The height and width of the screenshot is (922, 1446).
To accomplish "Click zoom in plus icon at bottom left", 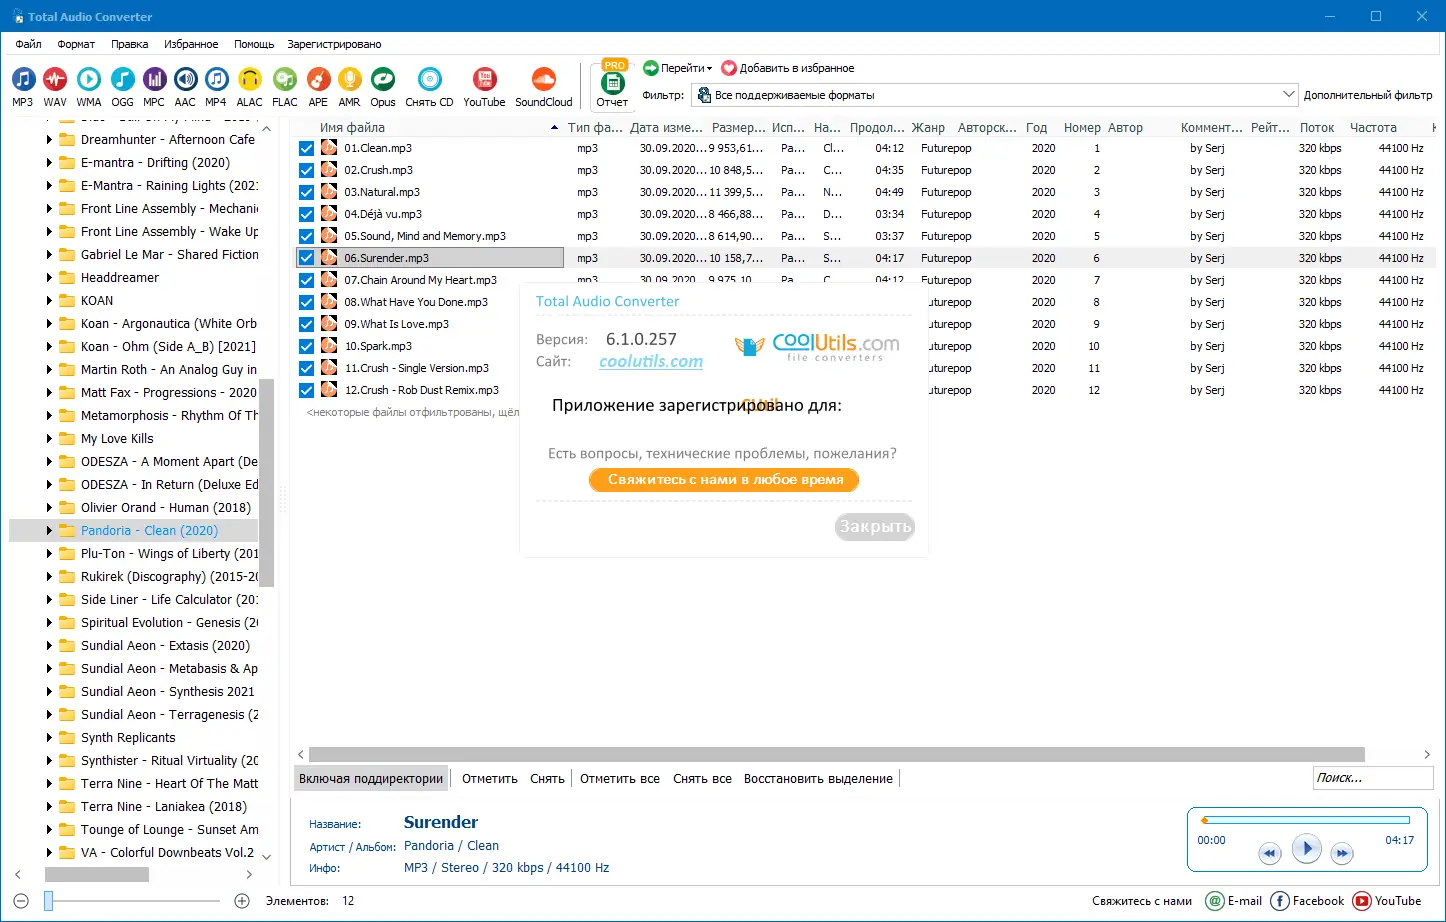I will coord(242,901).
